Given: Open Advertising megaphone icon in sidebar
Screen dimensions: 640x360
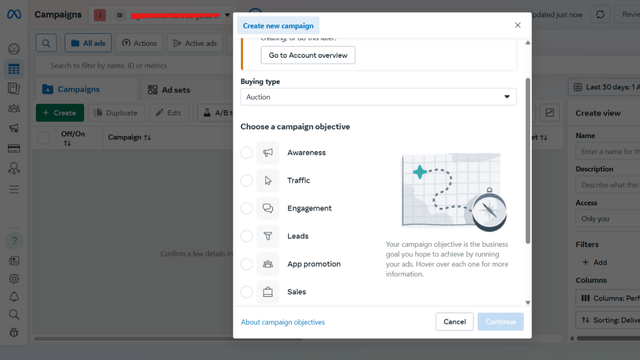Looking at the screenshot, I should pos(14,128).
